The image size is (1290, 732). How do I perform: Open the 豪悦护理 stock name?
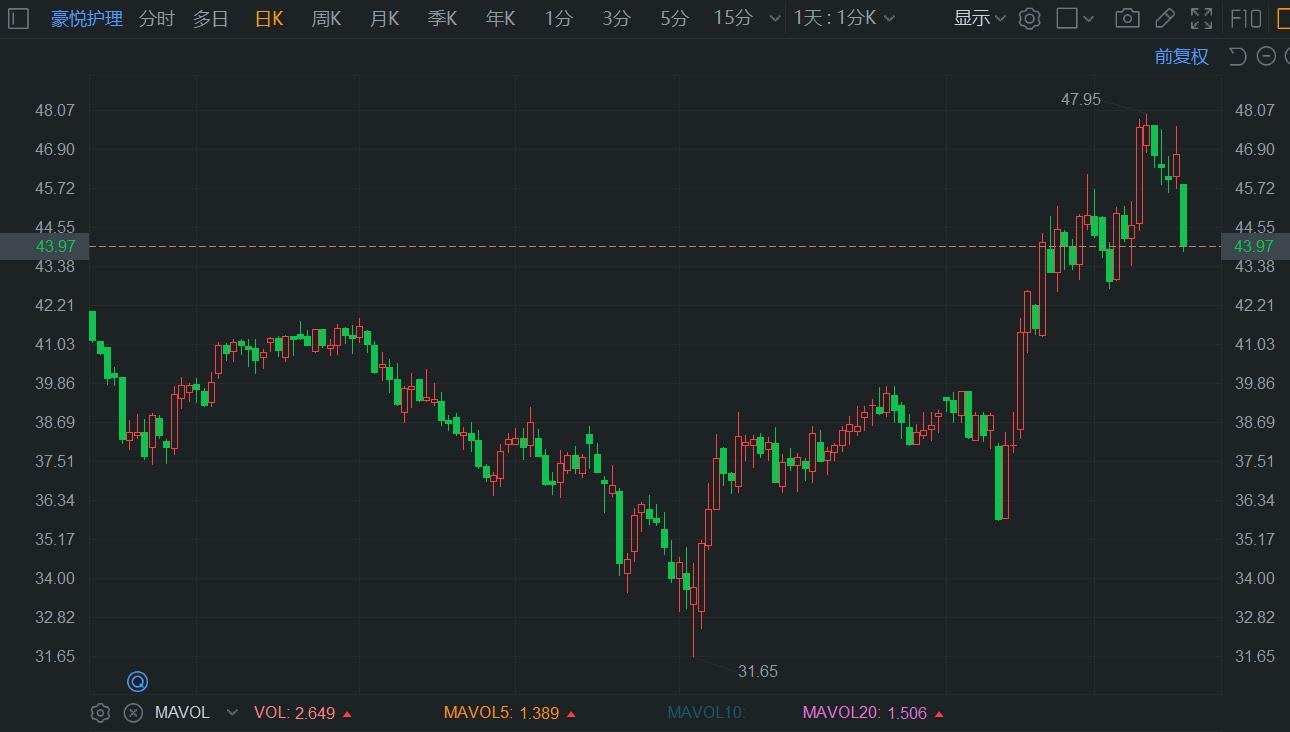(87, 18)
